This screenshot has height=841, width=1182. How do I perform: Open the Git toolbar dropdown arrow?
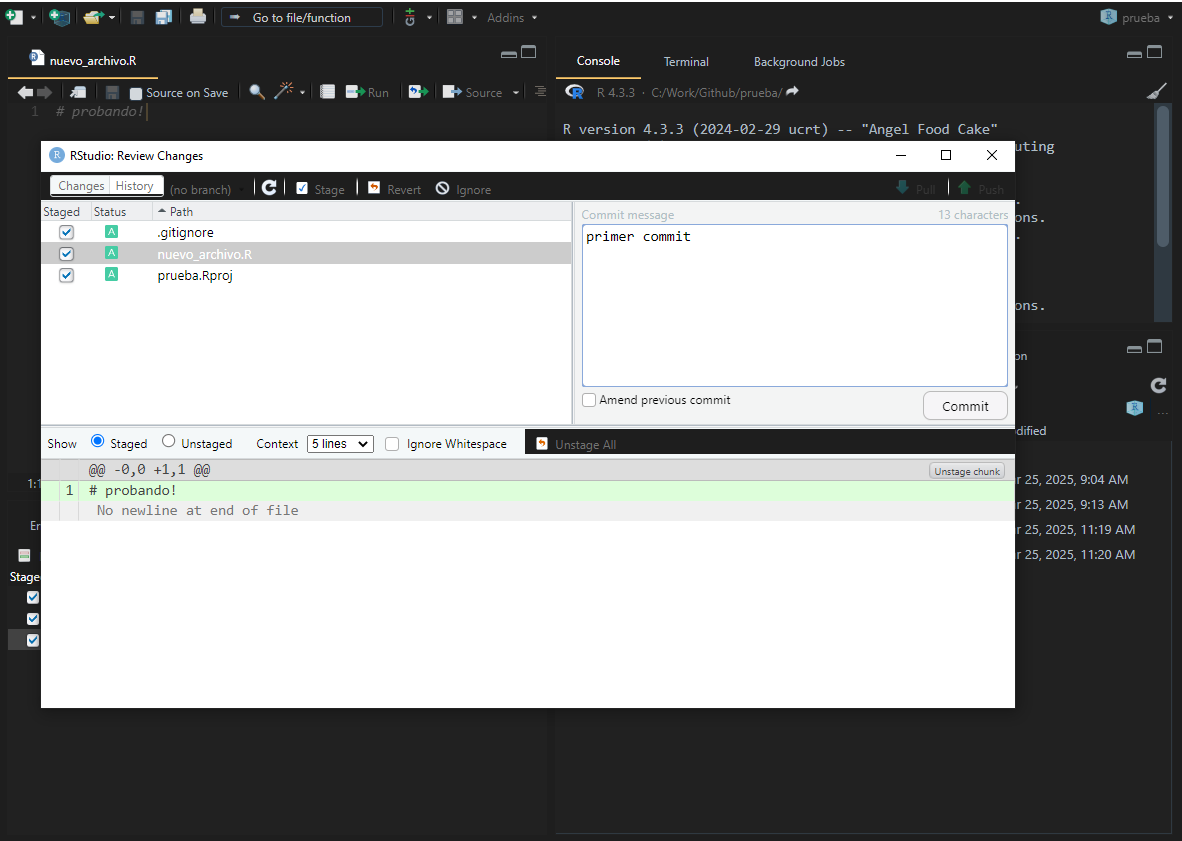pos(430,17)
